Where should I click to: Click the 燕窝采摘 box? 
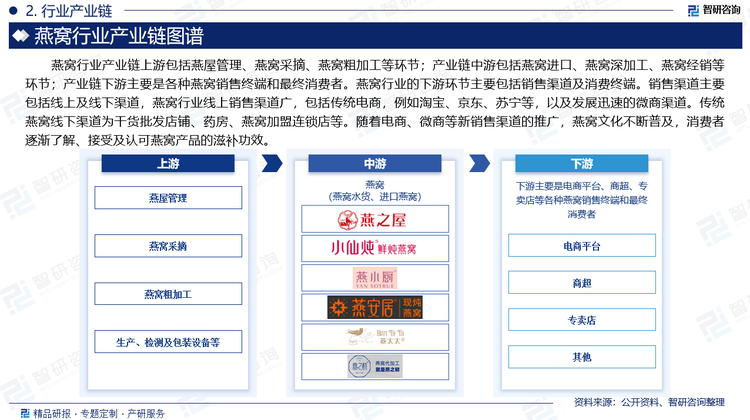(168, 246)
